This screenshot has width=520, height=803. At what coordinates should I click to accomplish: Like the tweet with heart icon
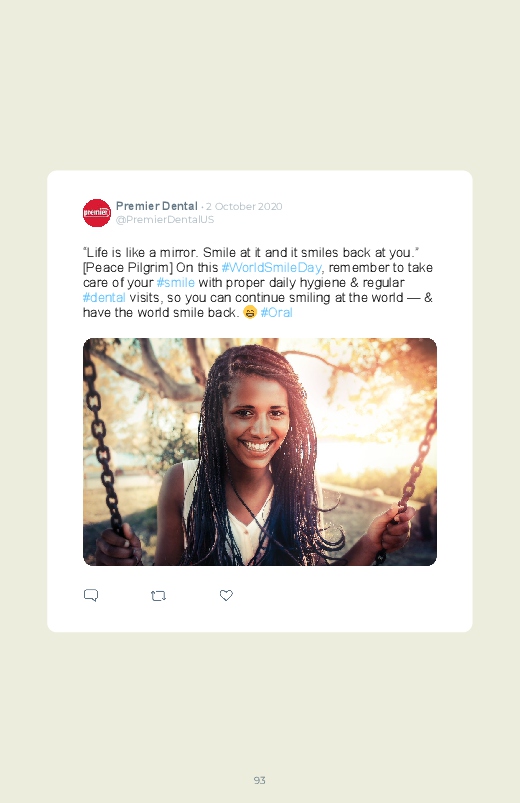226,595
